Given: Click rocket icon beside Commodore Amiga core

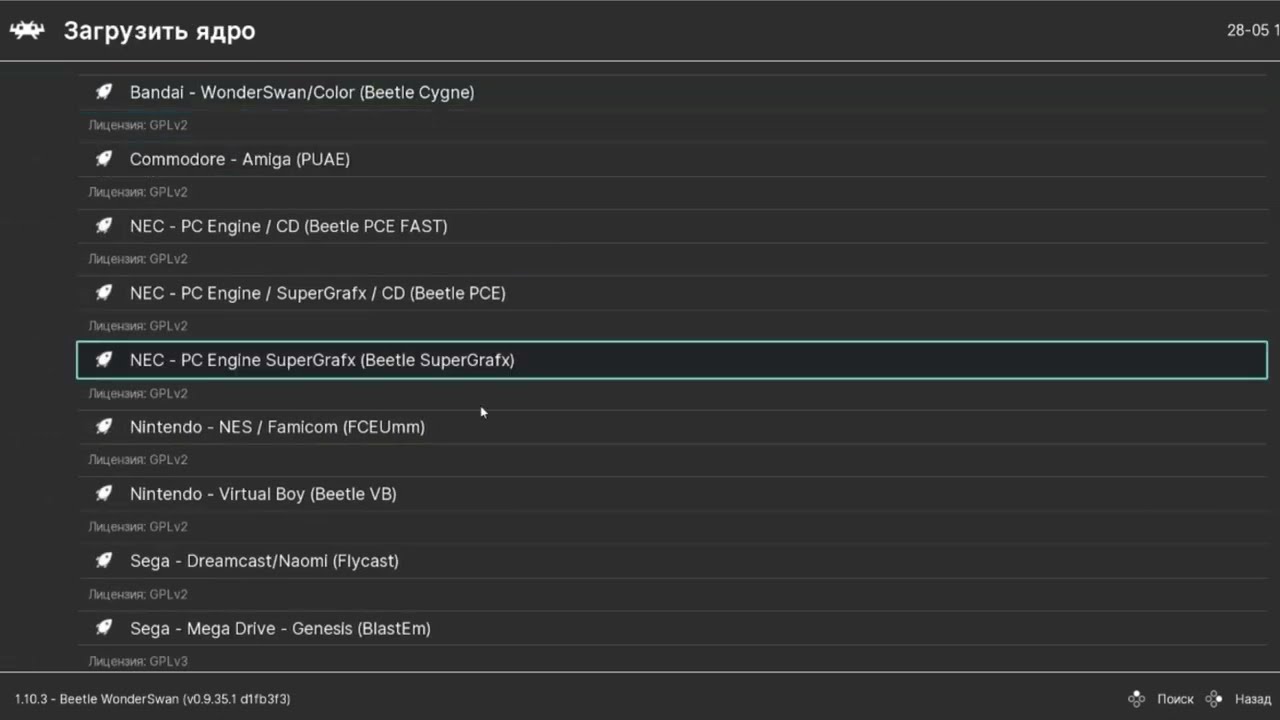Looking at the screenshot, I should 104,159.
